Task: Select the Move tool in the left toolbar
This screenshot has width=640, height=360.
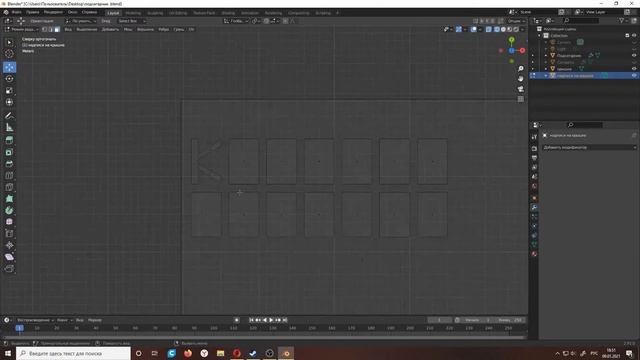Action: pyautogui.click(x=9, y=67)
